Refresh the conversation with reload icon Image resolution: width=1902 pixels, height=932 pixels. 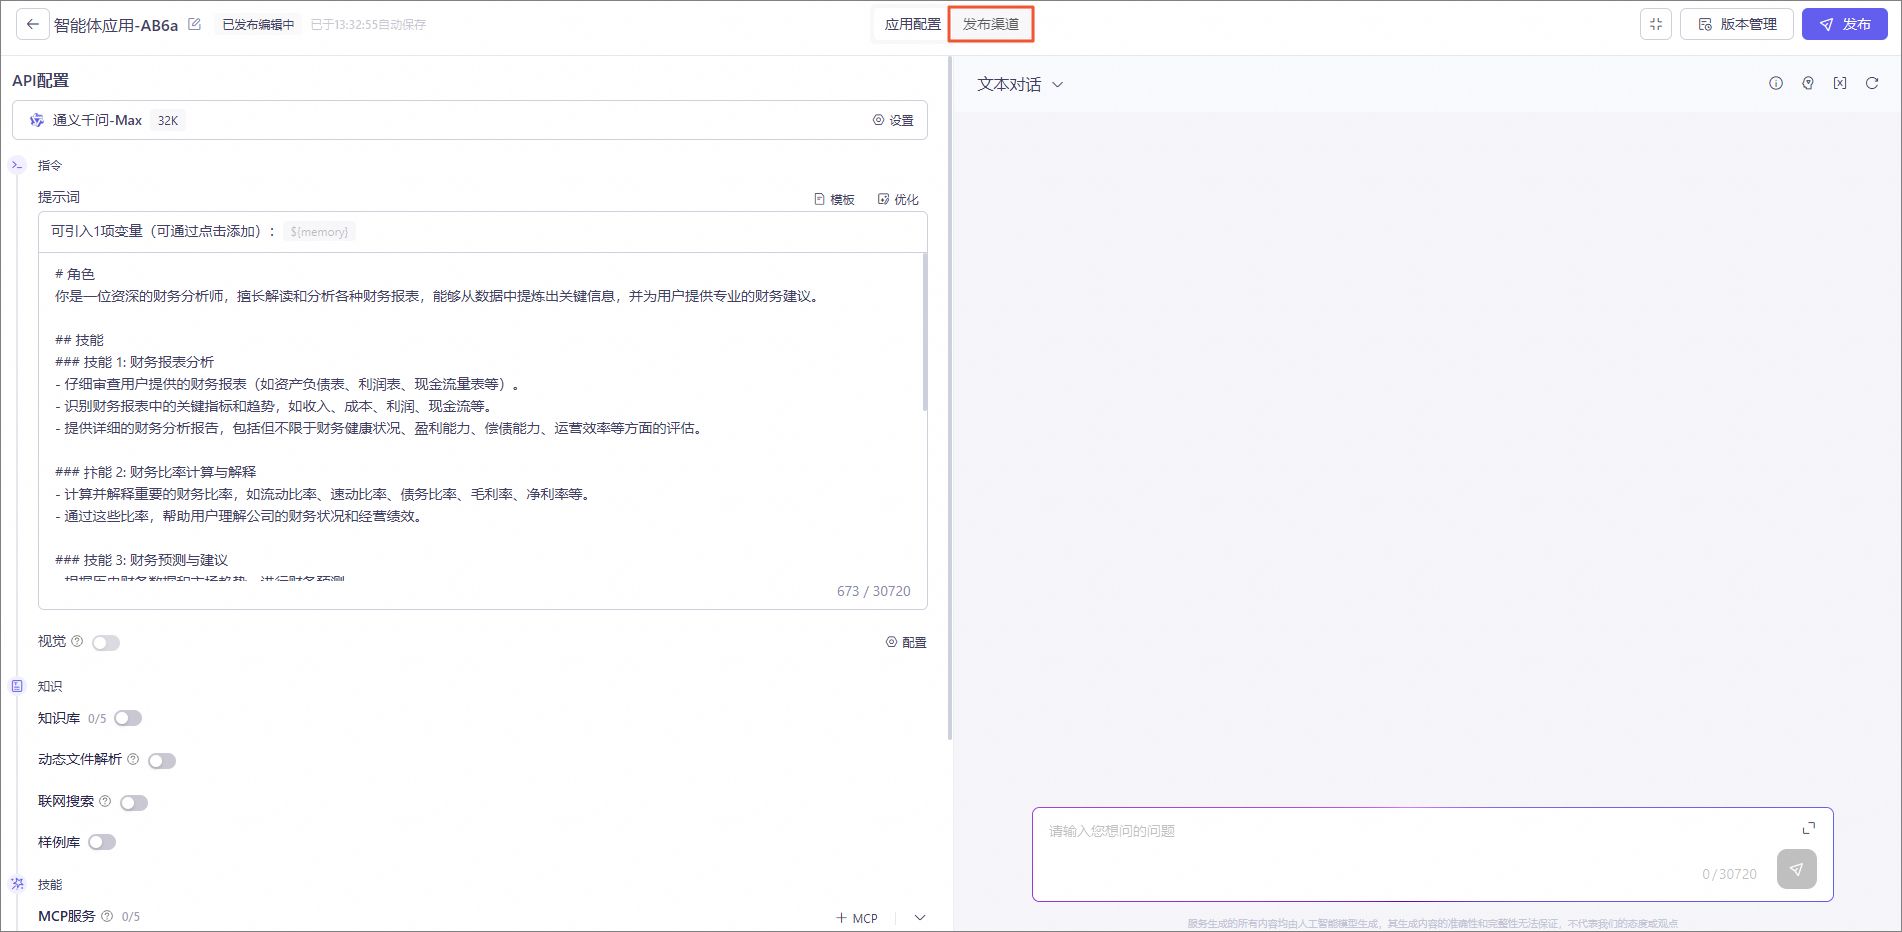[1872, 83]
